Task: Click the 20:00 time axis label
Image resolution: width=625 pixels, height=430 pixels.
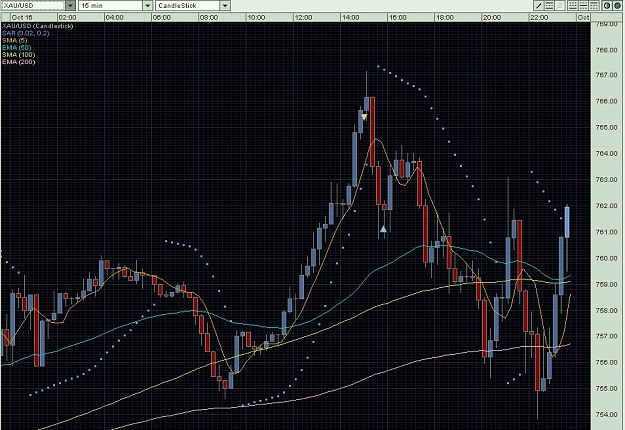Action: pos(491,18)
